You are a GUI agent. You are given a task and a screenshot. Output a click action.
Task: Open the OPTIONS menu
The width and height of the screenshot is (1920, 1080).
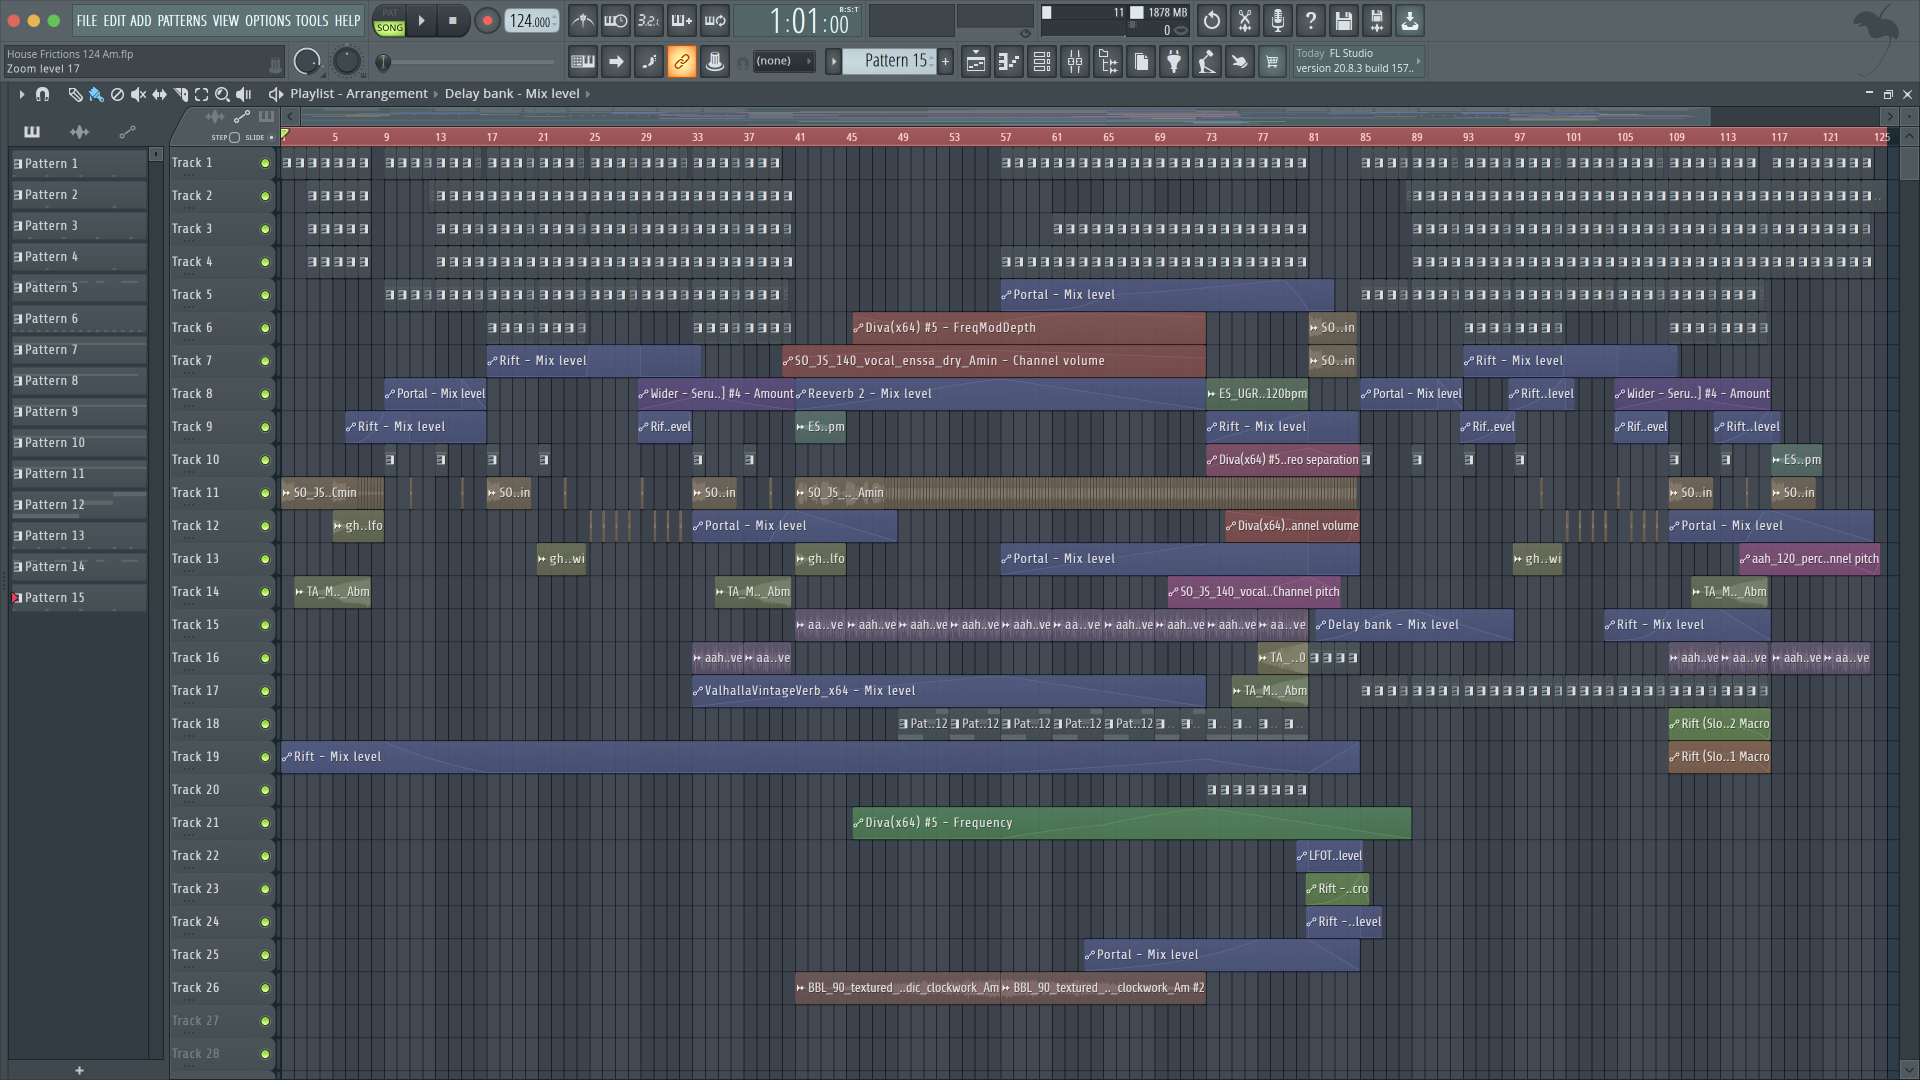(x=267, y=20)
